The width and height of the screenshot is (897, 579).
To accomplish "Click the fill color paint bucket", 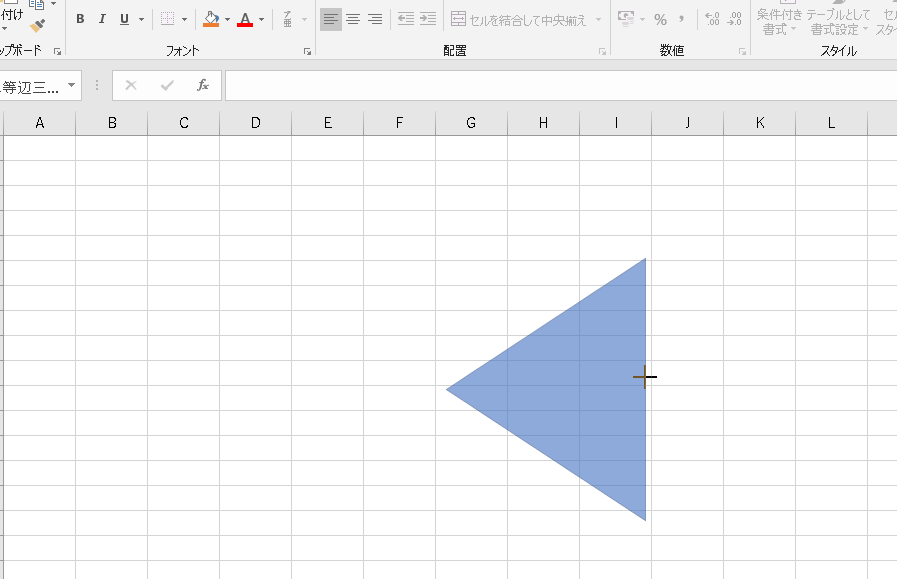I will tap(210, 19).
